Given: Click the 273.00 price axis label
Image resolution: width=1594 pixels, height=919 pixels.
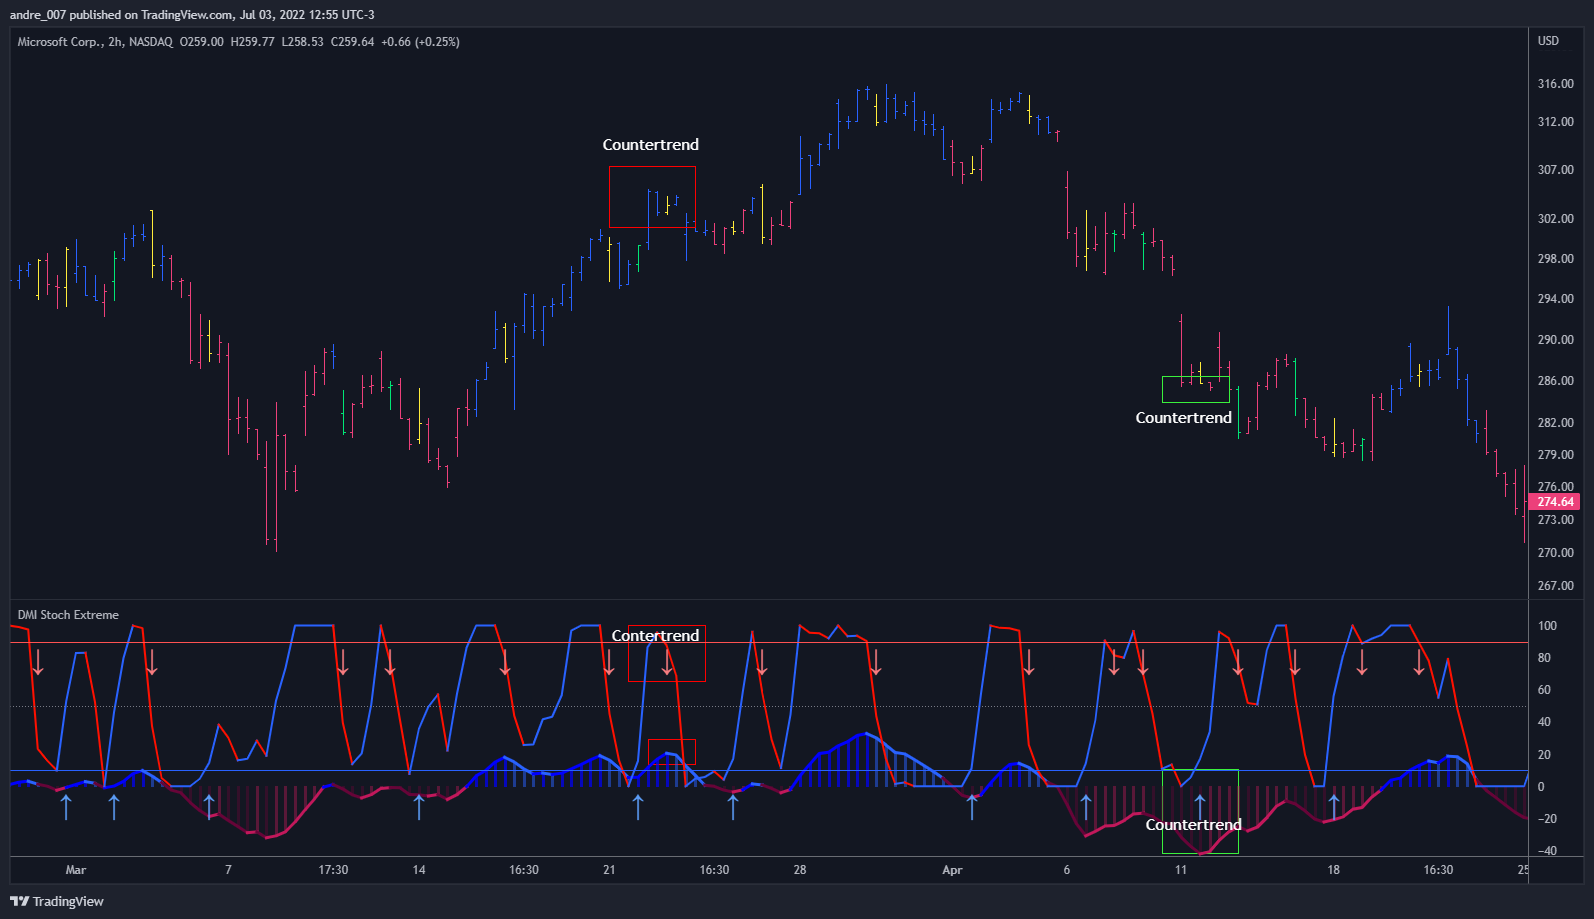Looking at the screenshot, I should (x=1555, y=520).
